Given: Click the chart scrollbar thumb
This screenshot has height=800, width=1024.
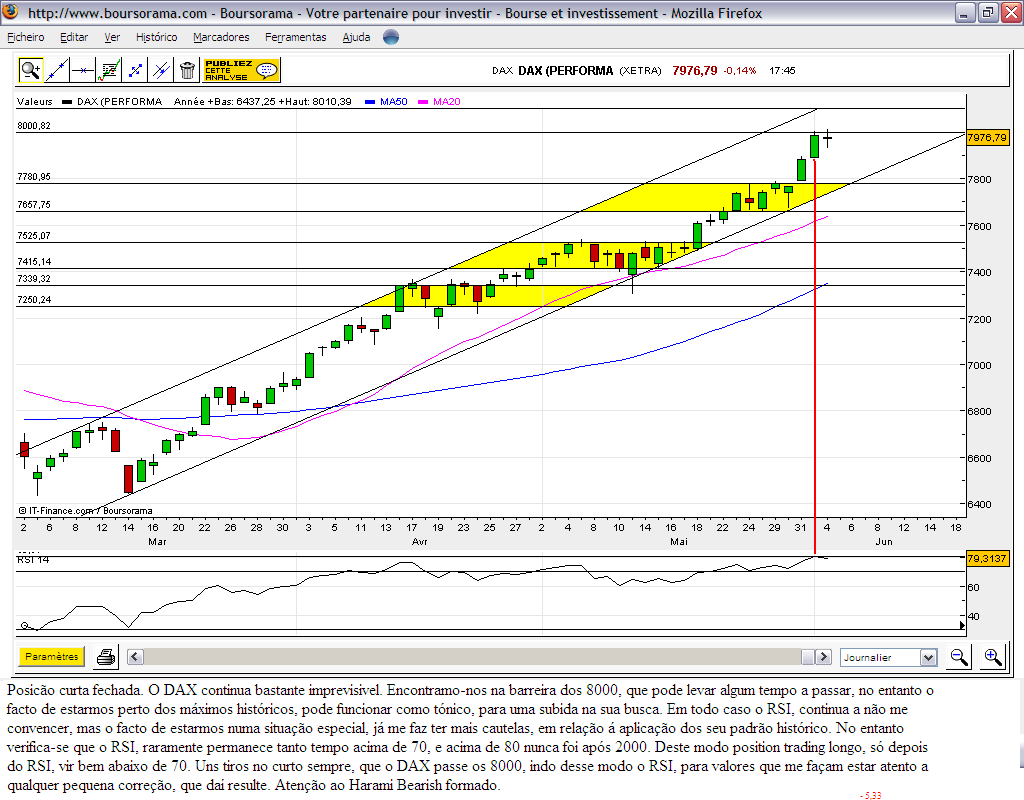Looking at the screenshot, I should point(808,656).
